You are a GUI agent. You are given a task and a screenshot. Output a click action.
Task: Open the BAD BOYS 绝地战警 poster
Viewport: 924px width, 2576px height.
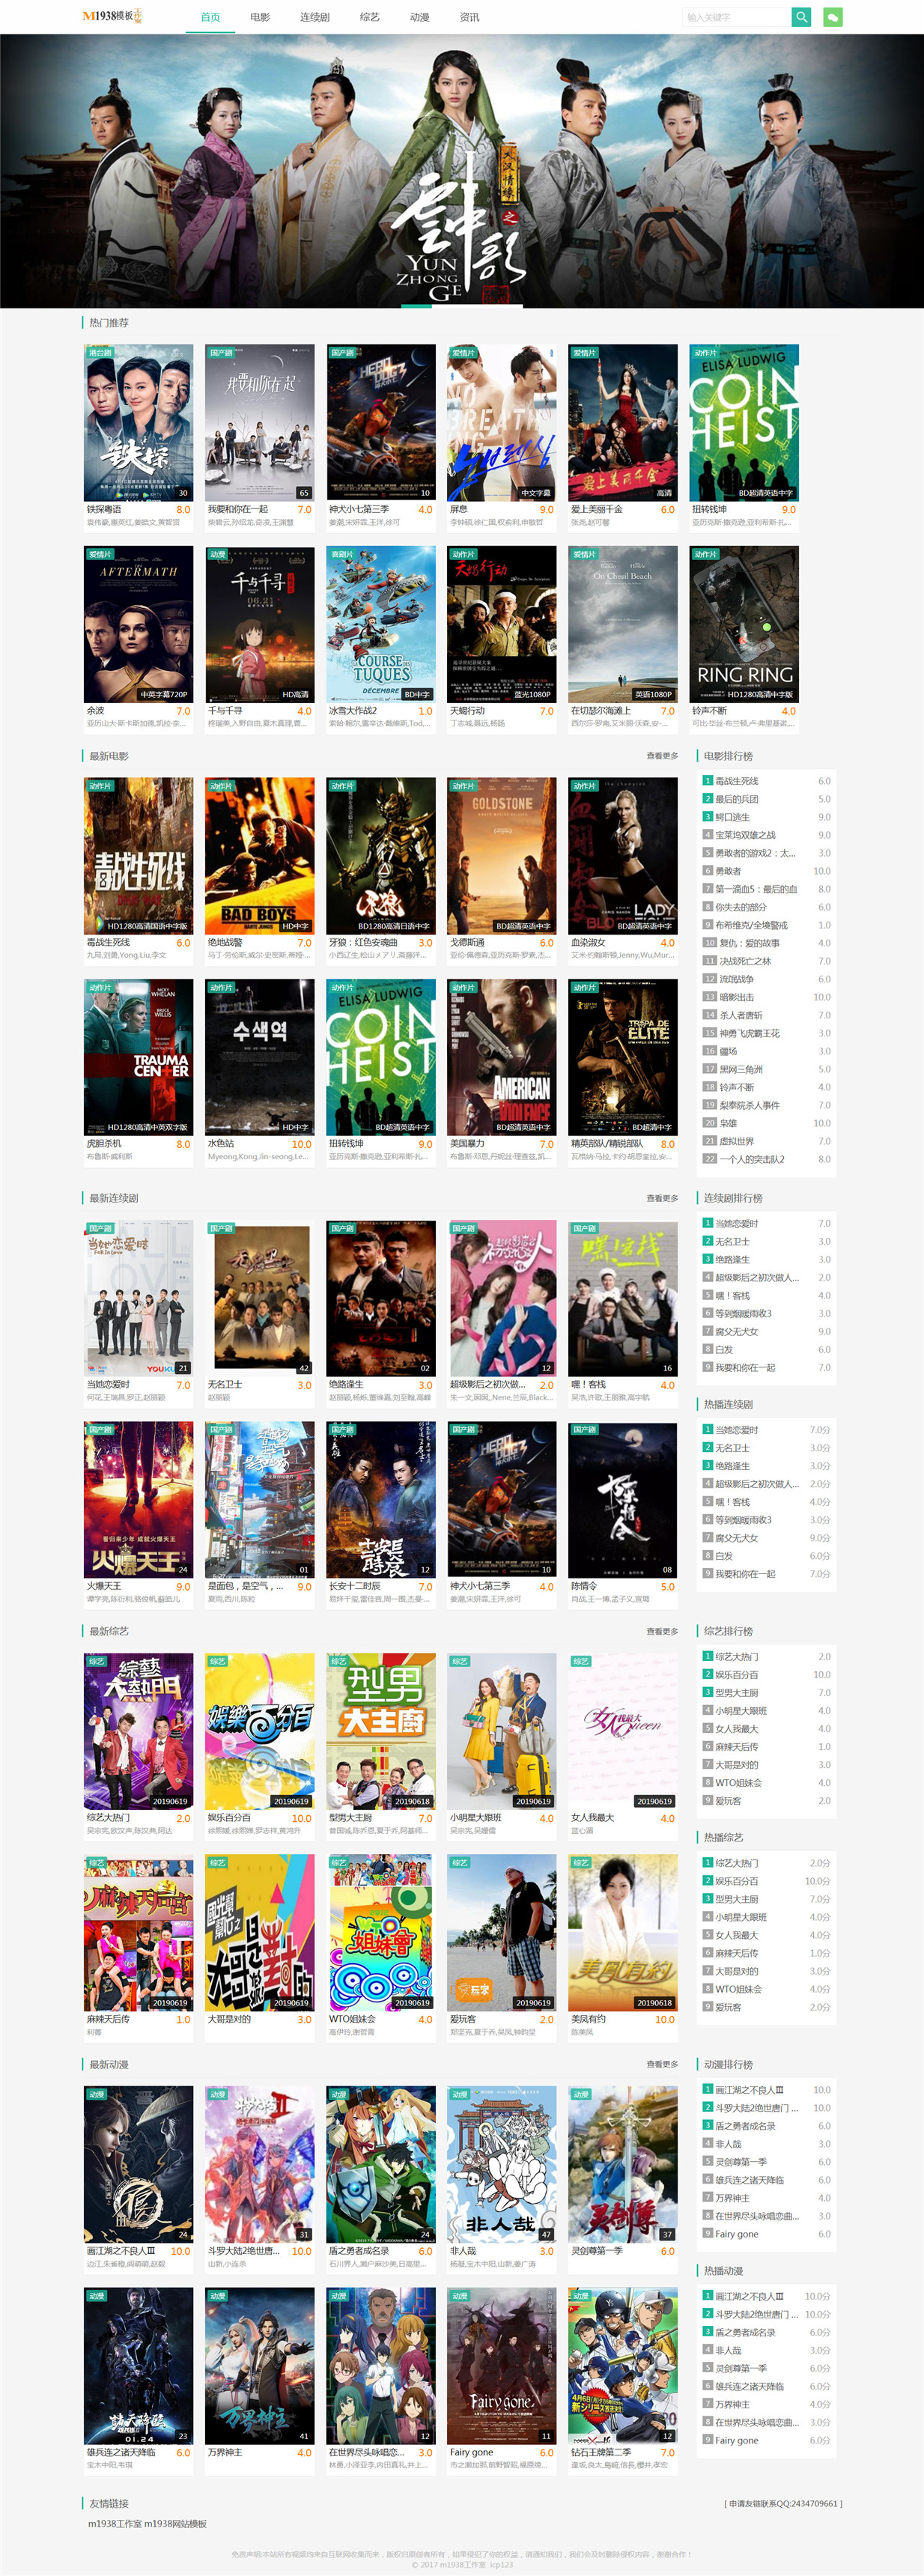[259, 856]
